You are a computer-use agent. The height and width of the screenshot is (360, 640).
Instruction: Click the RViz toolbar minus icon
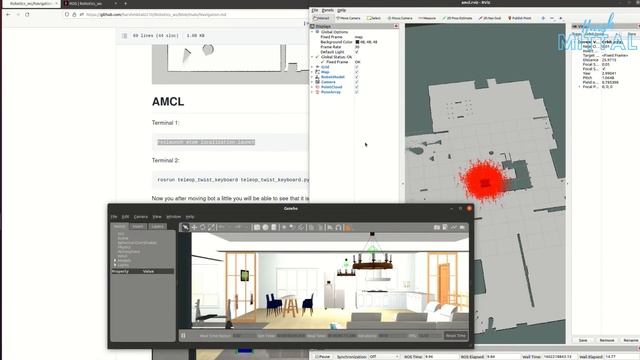pyautogui.click(x=552, y=18)
